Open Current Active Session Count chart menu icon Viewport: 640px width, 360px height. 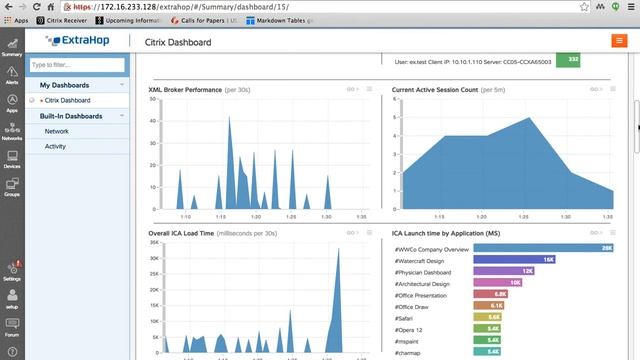613,89
